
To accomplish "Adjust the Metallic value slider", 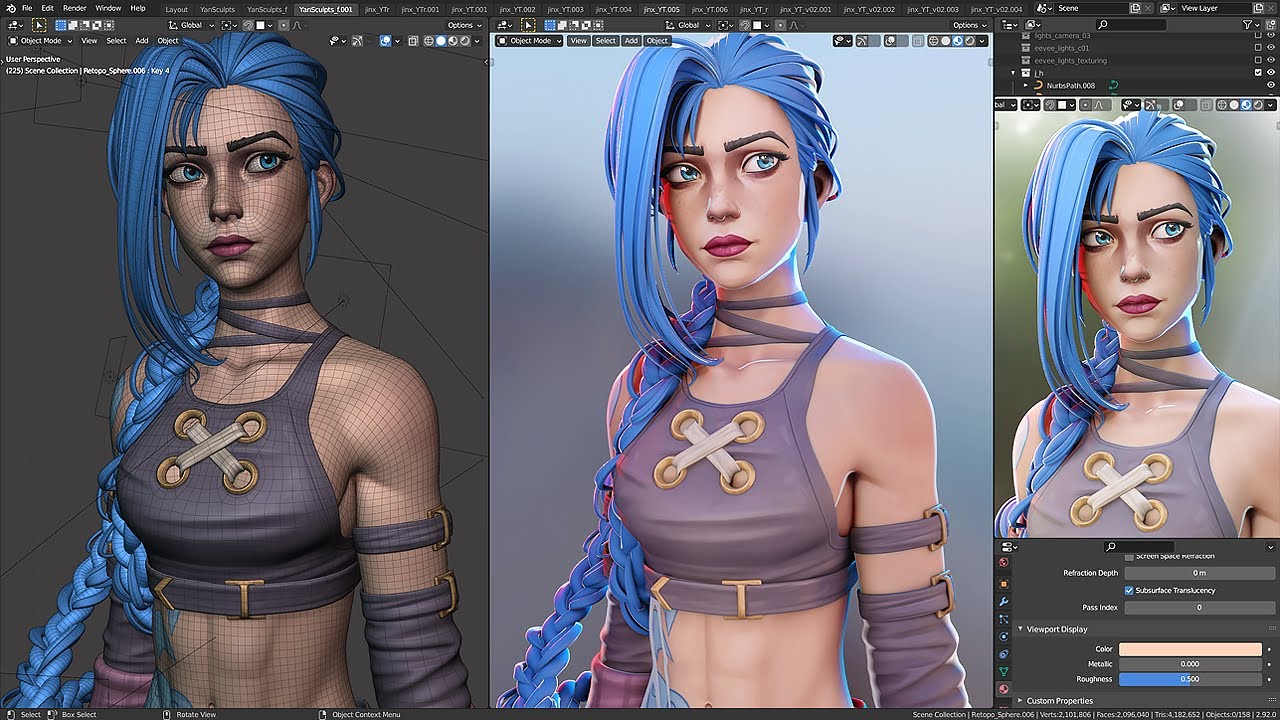I will pyautogui.click(x=1190, y=664).
